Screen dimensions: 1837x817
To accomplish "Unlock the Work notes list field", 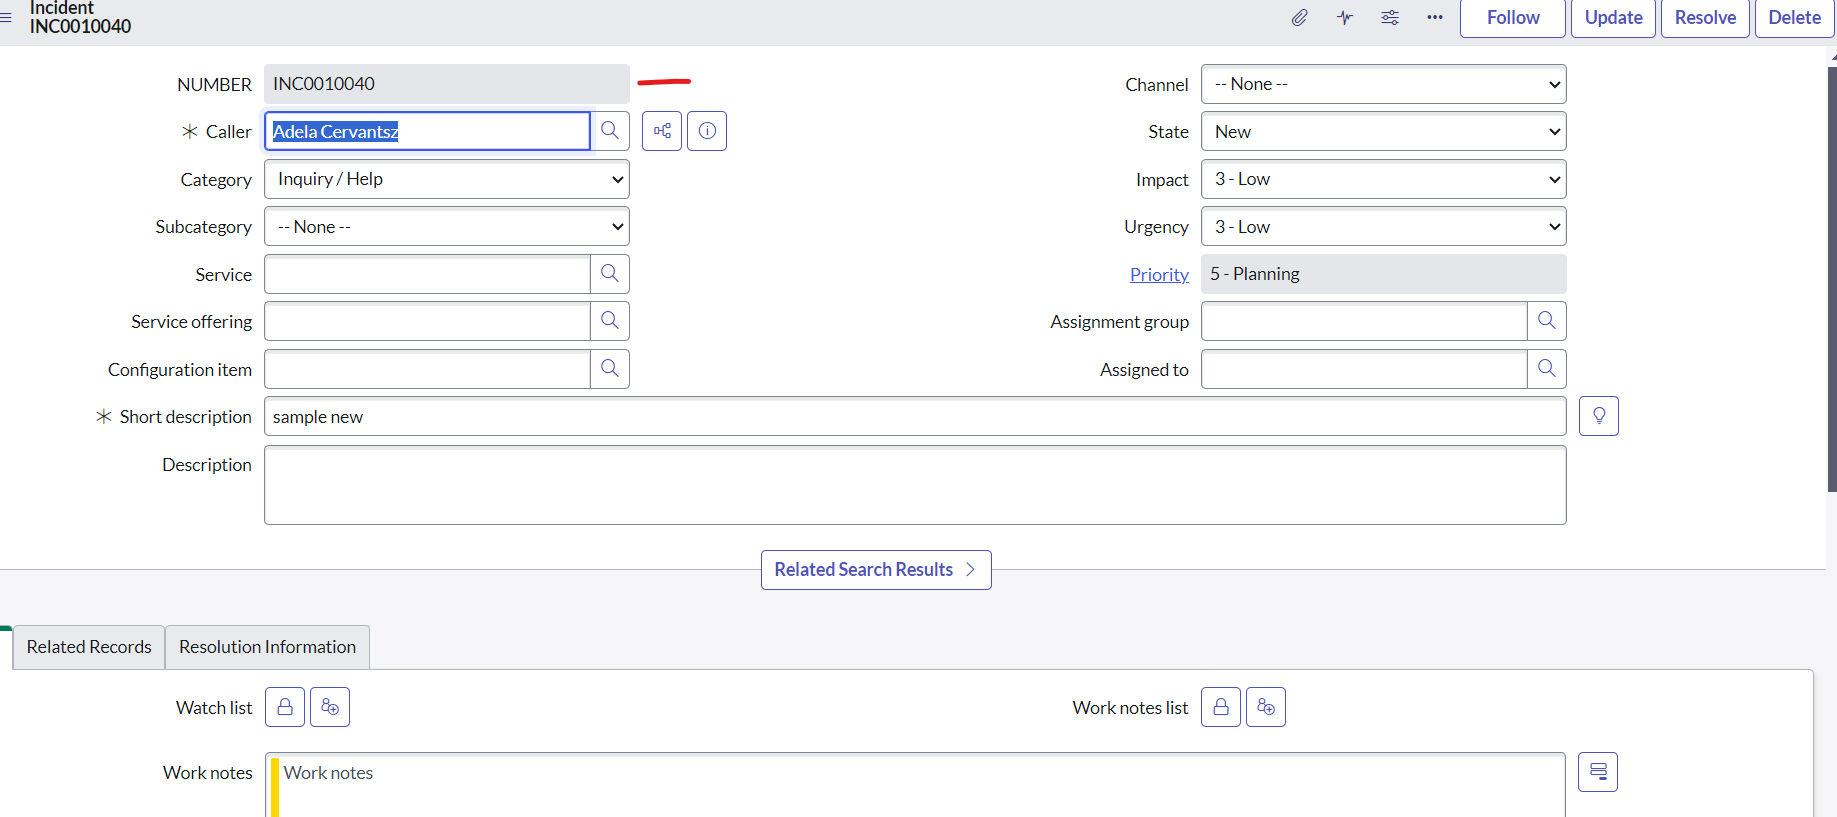I will [1220, 707].
